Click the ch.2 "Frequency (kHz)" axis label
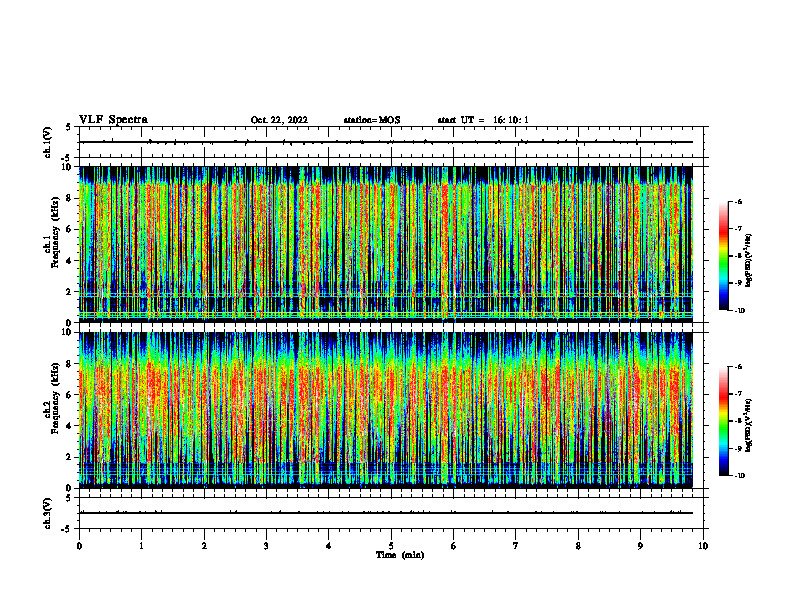The height and width of the screenshot is (612, 792). [55, 398]
